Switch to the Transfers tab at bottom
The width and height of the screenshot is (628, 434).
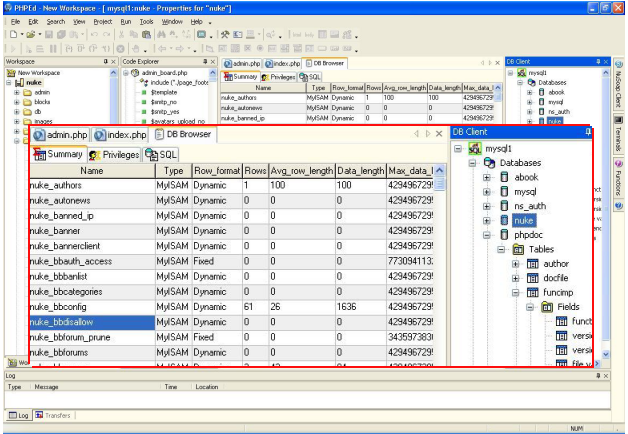click(53, 415)
